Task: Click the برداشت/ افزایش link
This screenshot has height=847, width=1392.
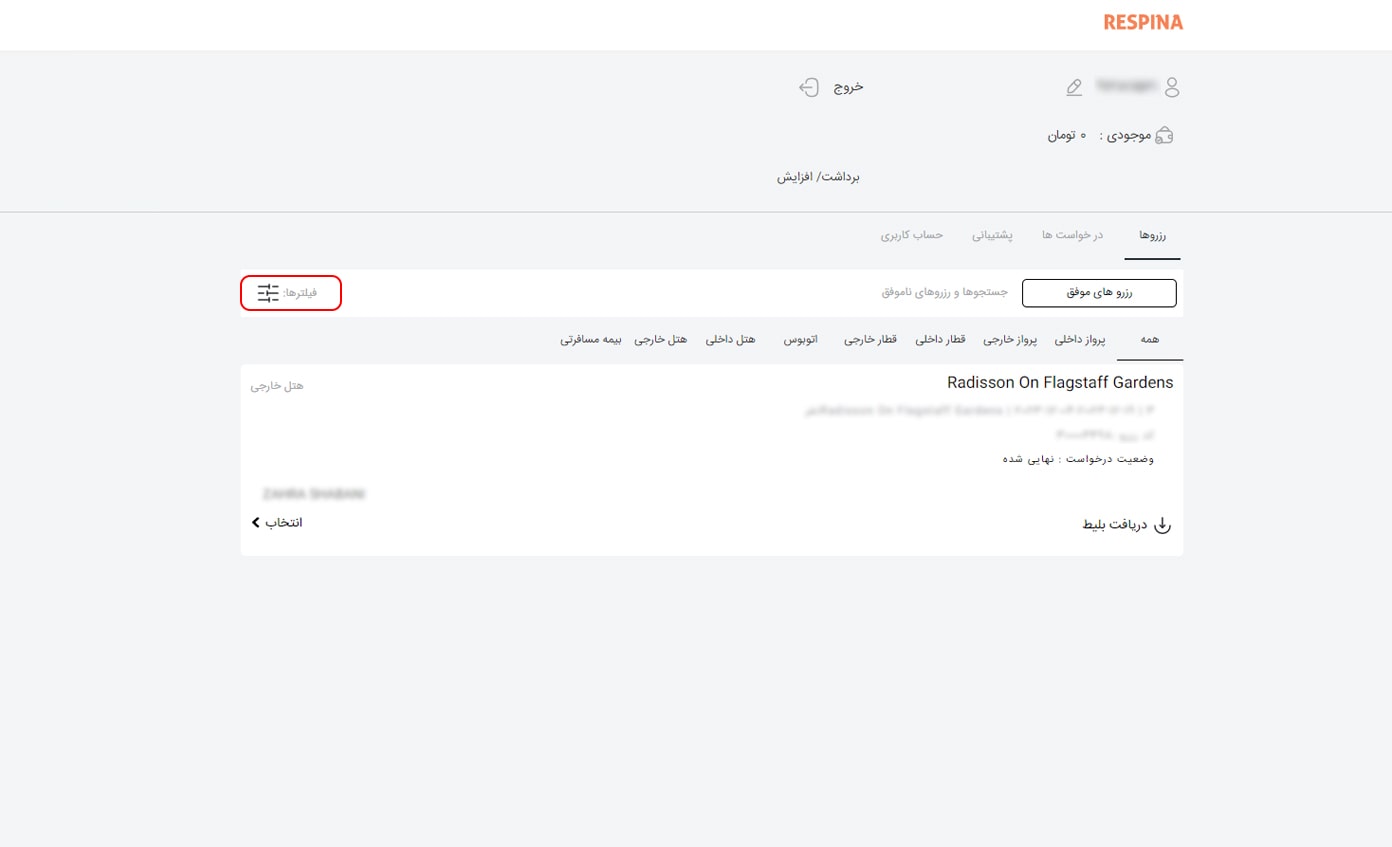Action: [x=818, y=177]
